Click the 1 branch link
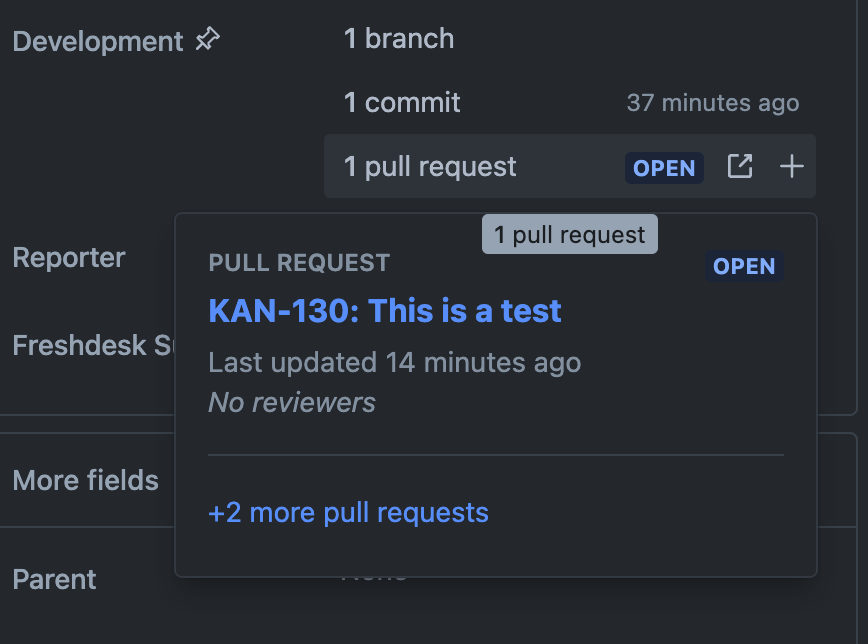 coord(398,39)
